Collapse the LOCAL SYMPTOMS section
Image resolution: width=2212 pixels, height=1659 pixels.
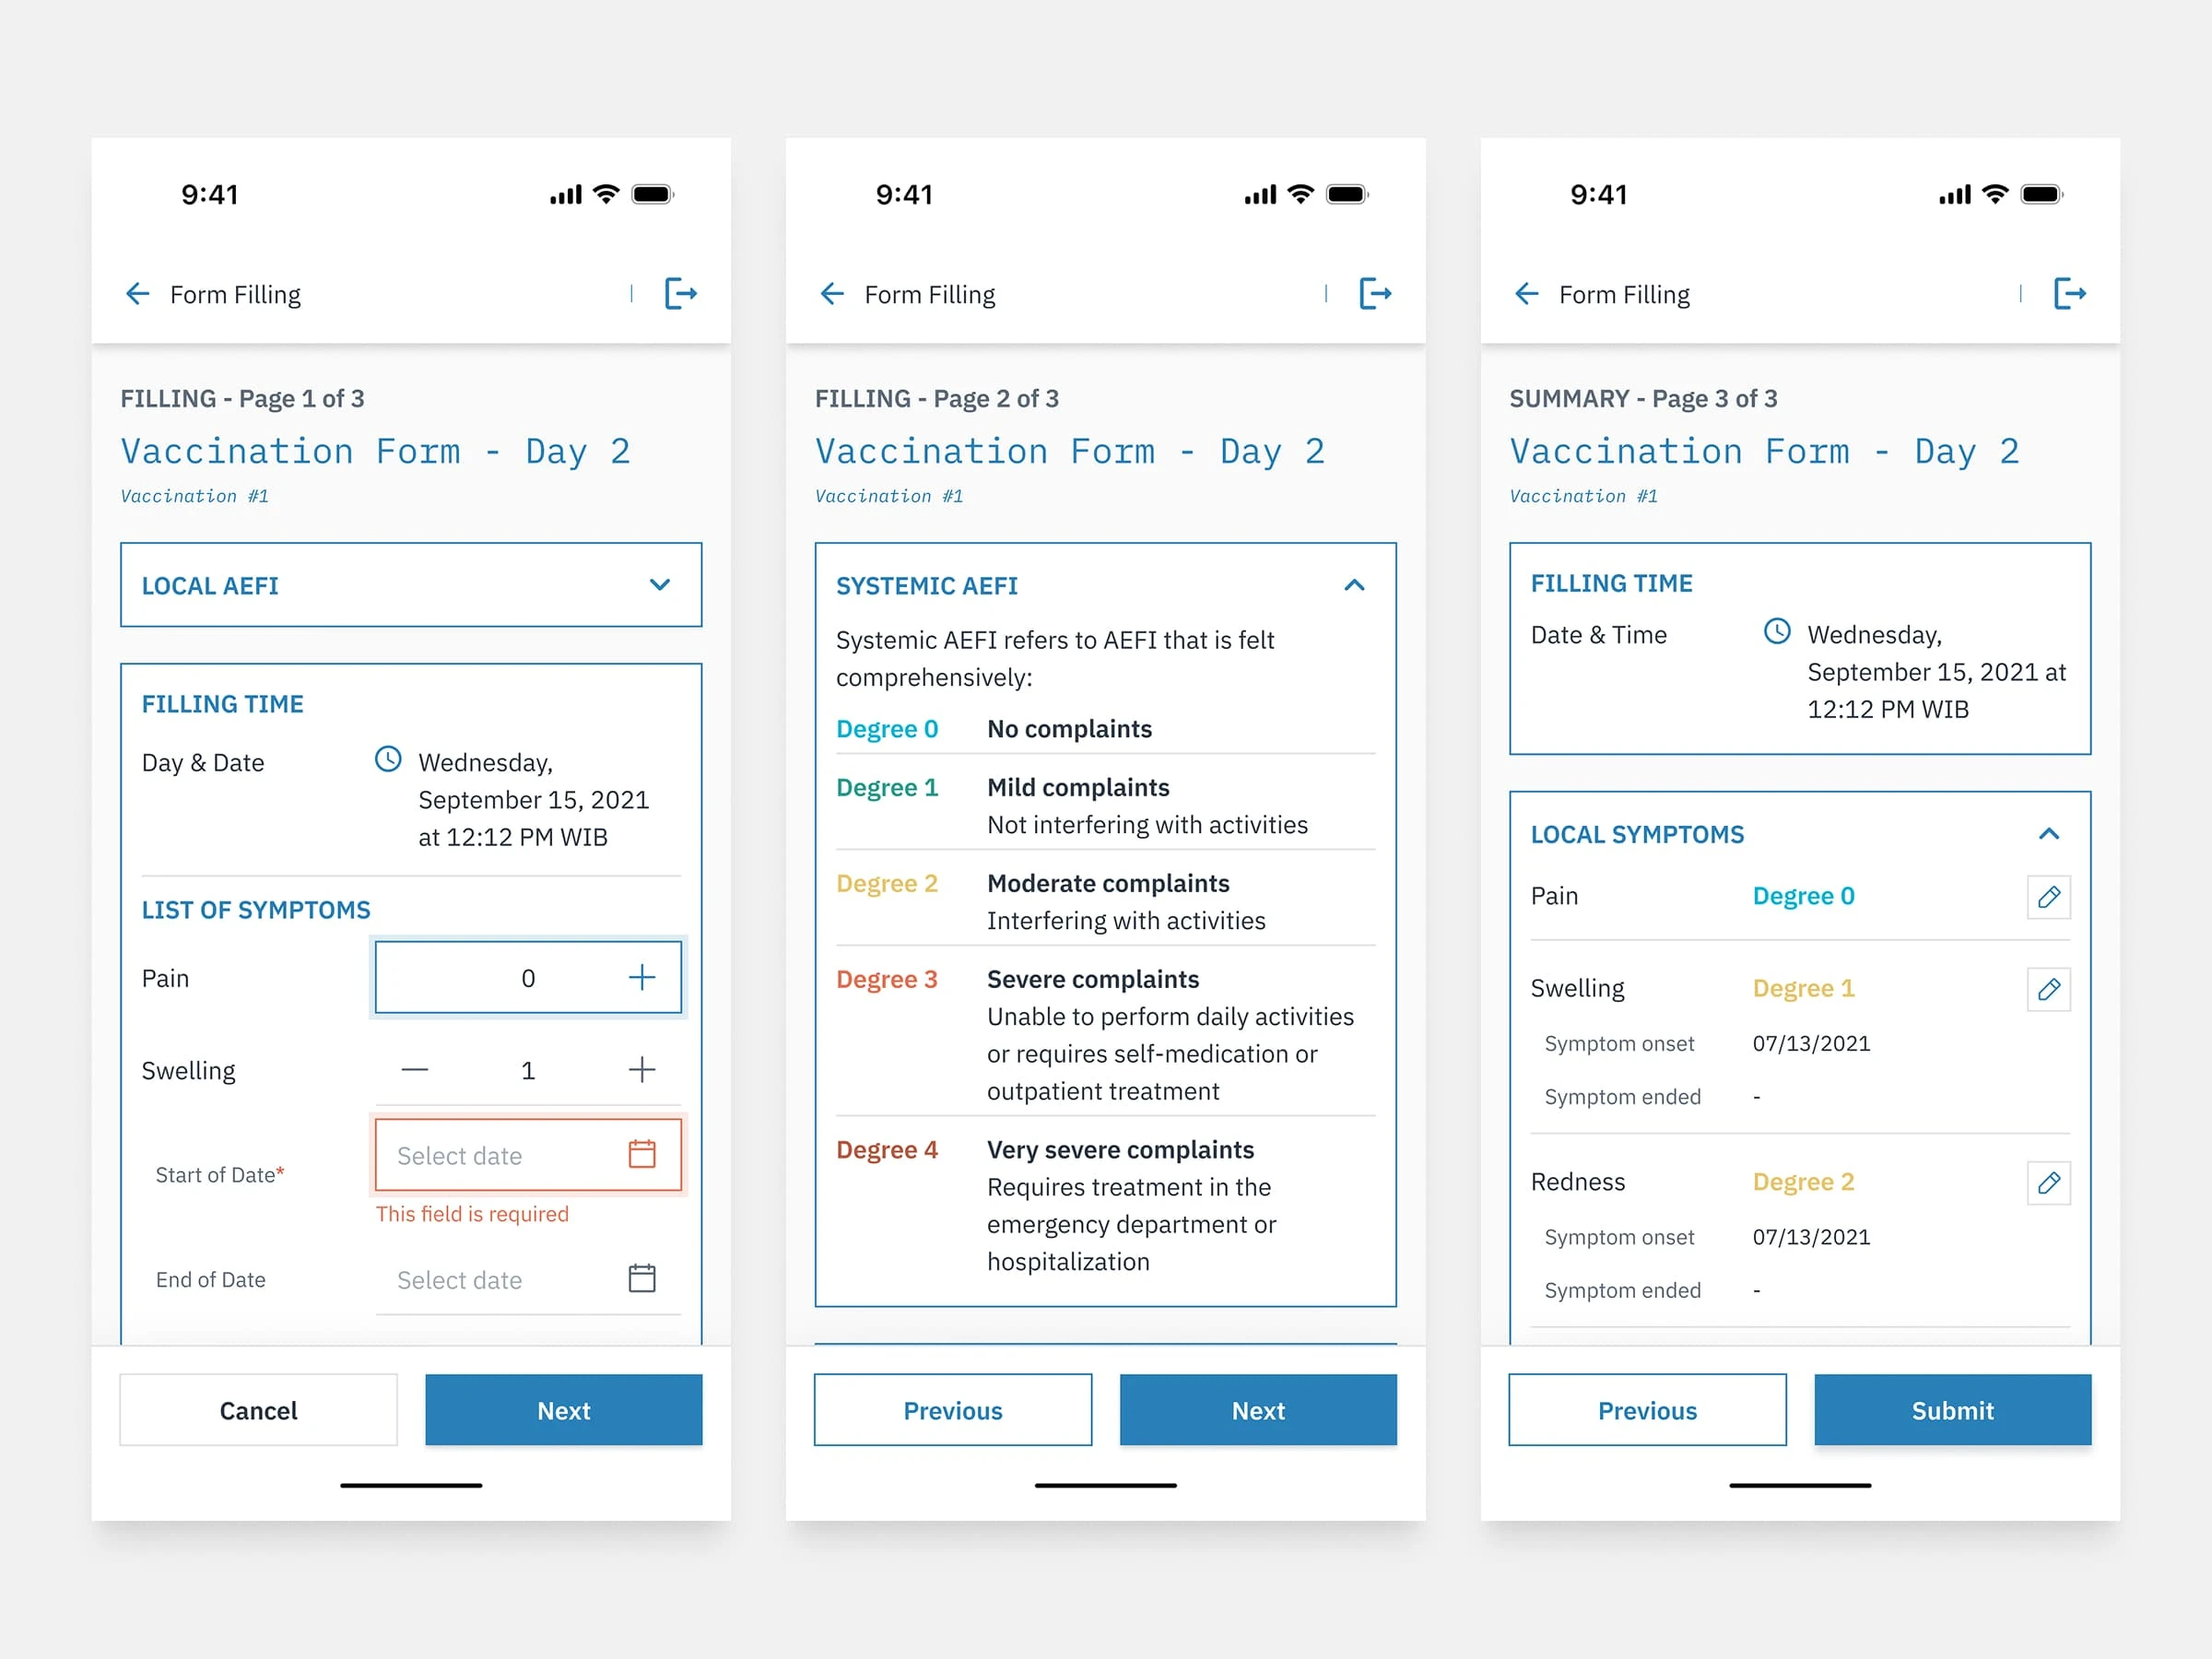point(2048,833)
